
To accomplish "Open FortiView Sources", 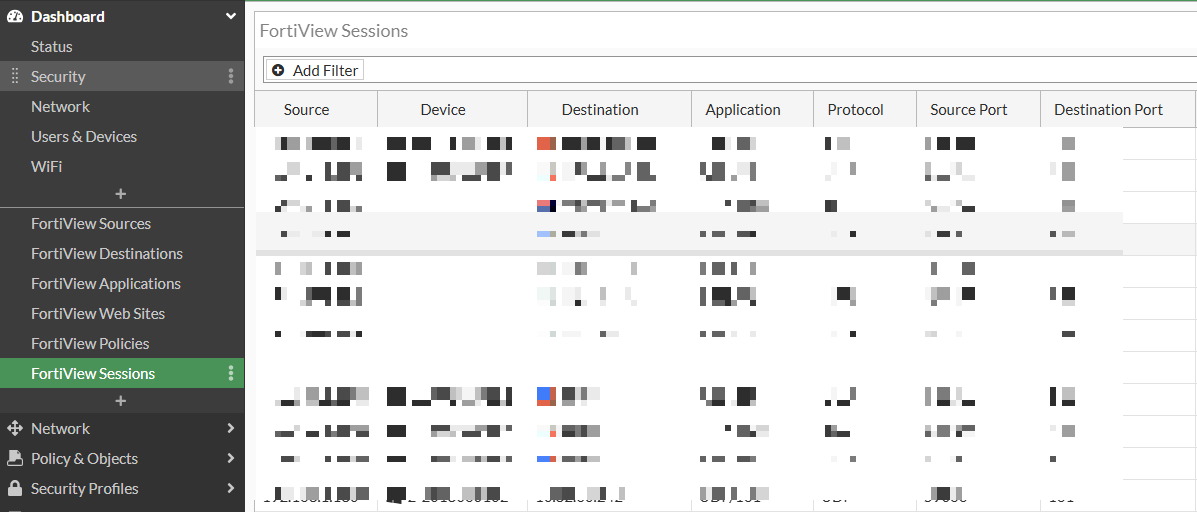I will [x=91, y=224].
